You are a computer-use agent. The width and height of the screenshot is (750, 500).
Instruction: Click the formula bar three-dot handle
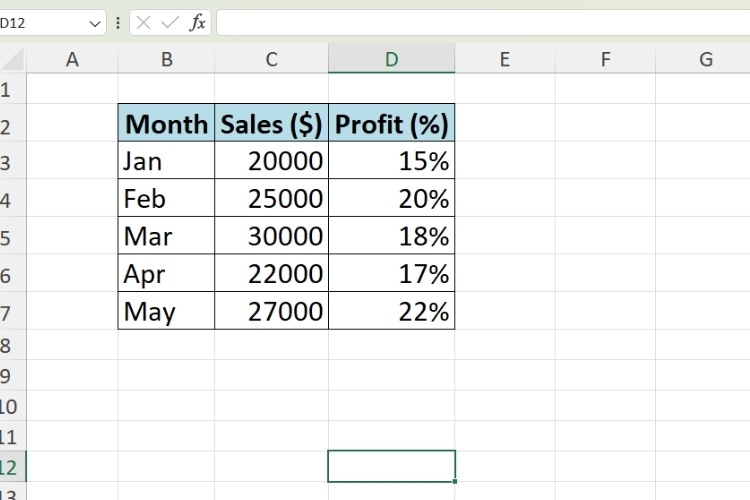118,23
